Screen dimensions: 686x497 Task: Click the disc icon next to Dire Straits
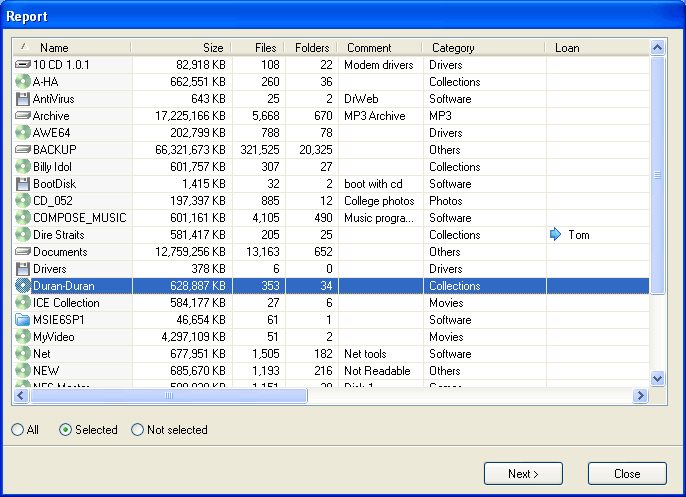23,235
